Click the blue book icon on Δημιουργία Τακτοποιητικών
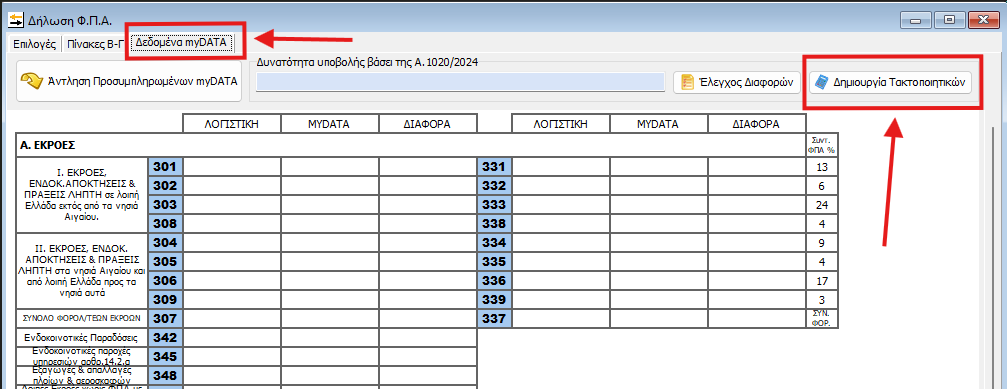Image resolution: width=1007 pixels, height=389 pixels. (x=821, y=83)
